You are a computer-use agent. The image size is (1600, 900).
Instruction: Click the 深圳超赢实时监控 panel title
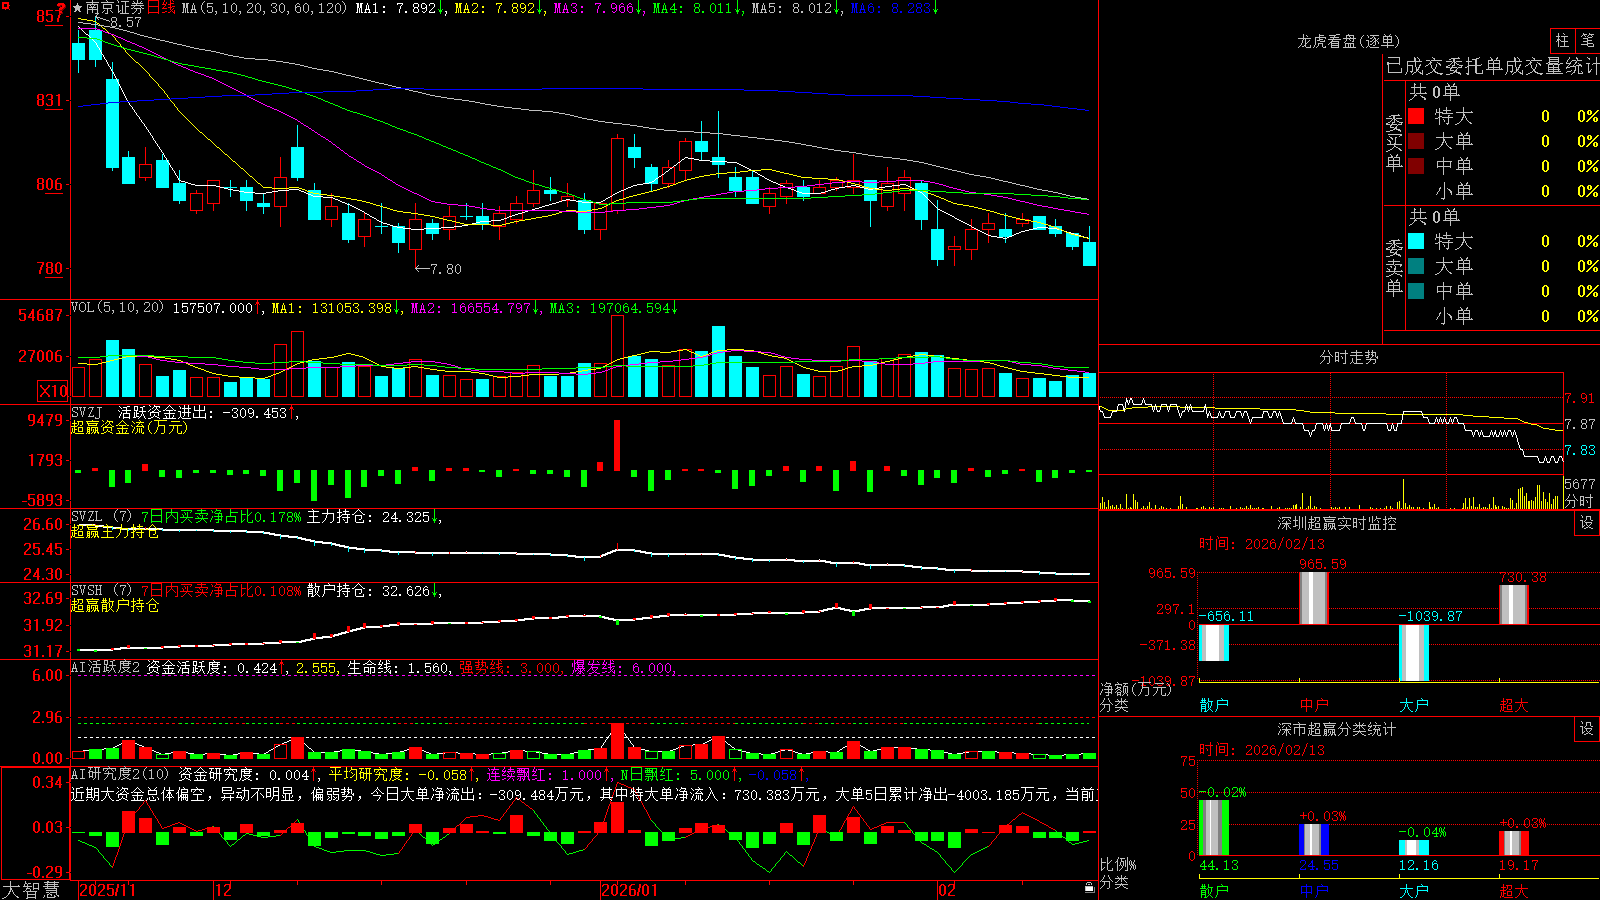point(1337,523)
